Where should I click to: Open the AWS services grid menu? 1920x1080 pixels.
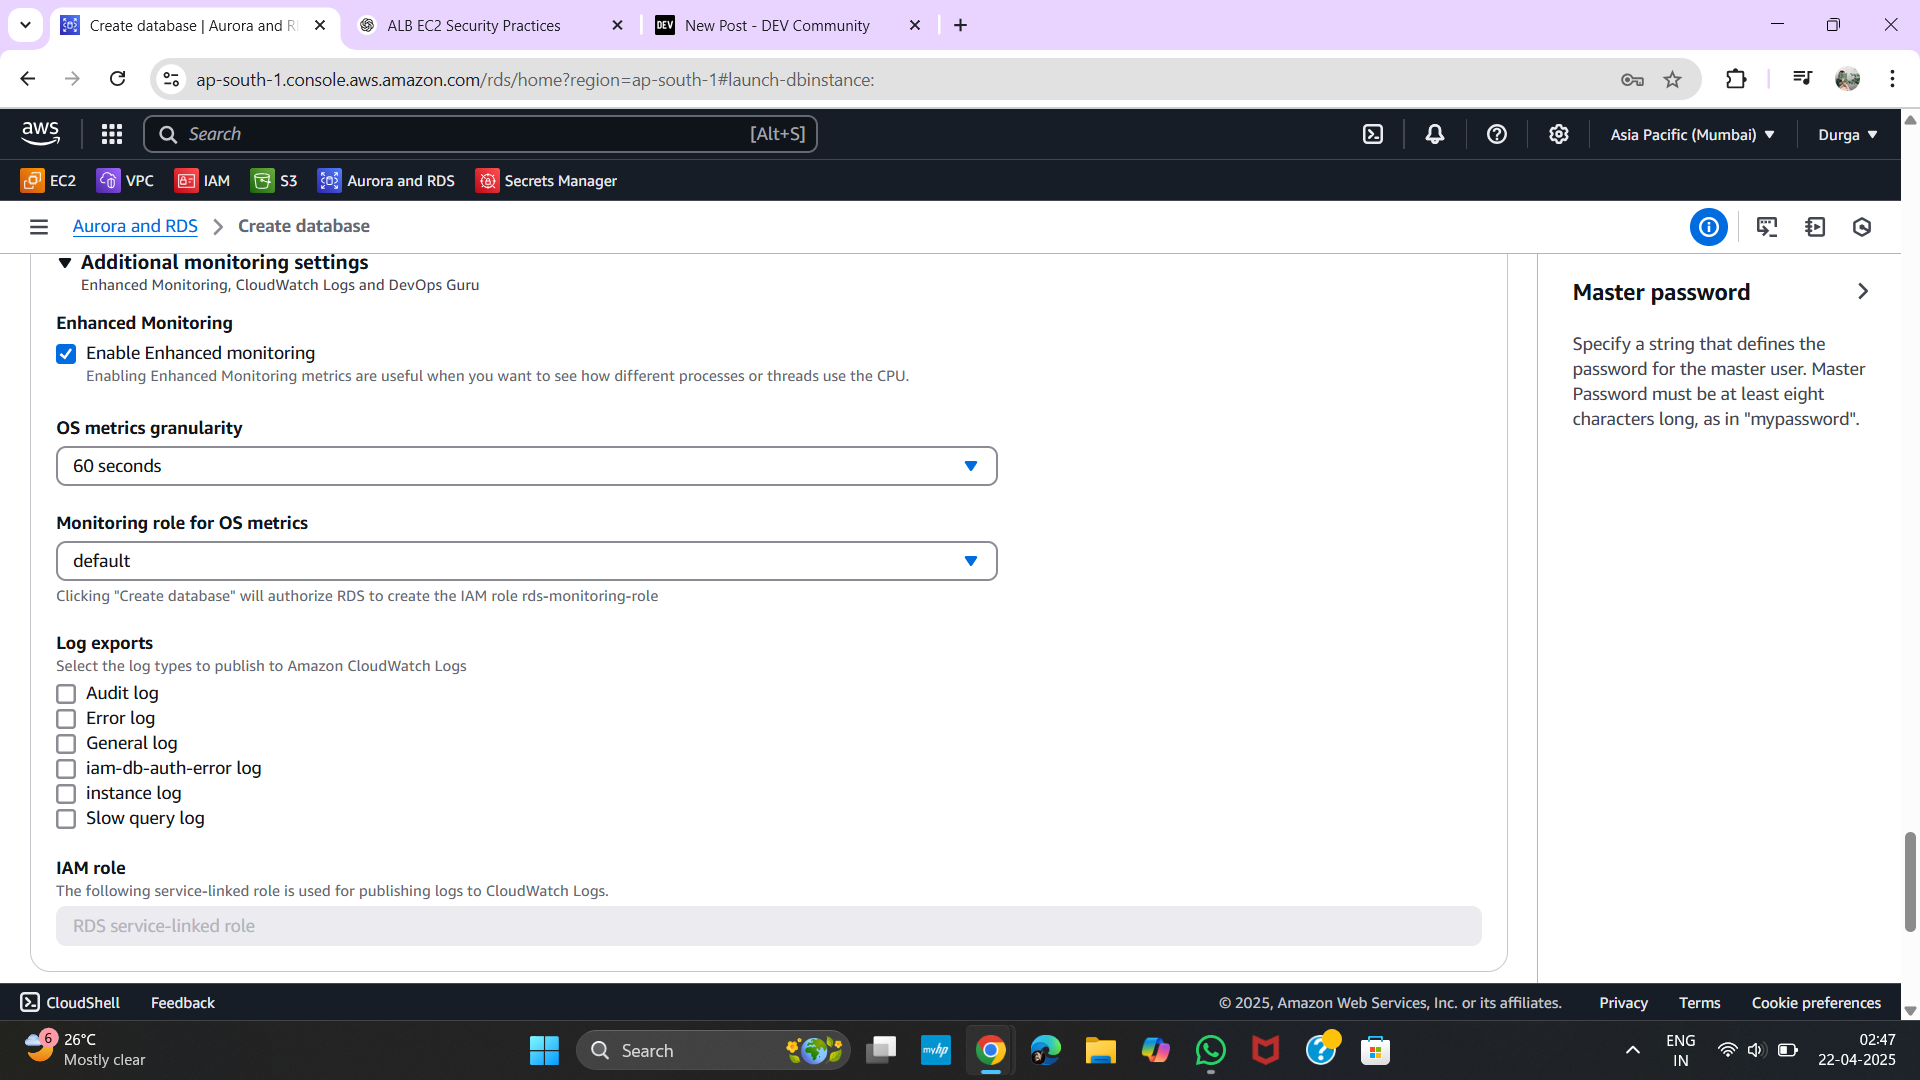(x=112, y=134)
